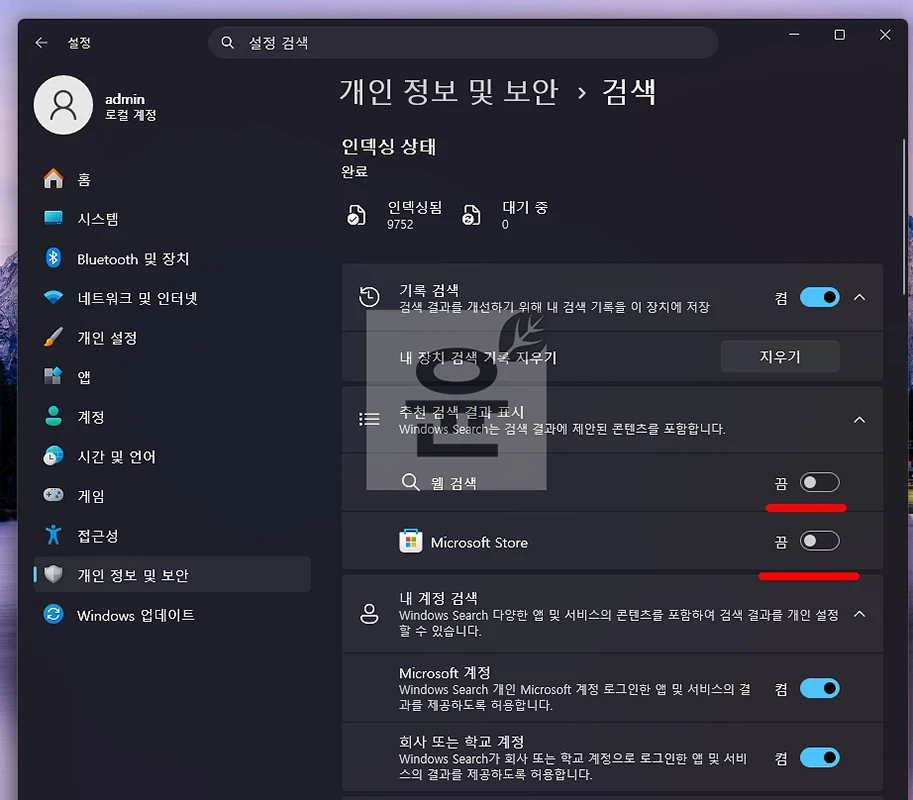Collapse the 추천 검색 결과 표시 chevron
Image resolution: width=913 pixels, height=800 pixels.
coord(859,420)
